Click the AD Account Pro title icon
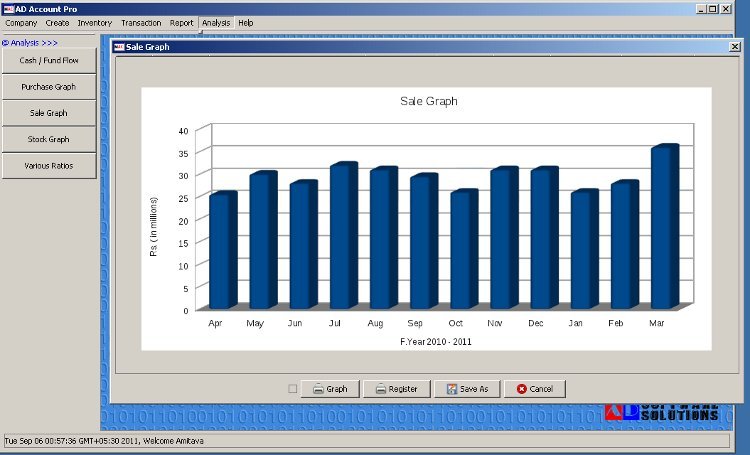Viewport: 750px width, 455px height. [x=8, y=9]
